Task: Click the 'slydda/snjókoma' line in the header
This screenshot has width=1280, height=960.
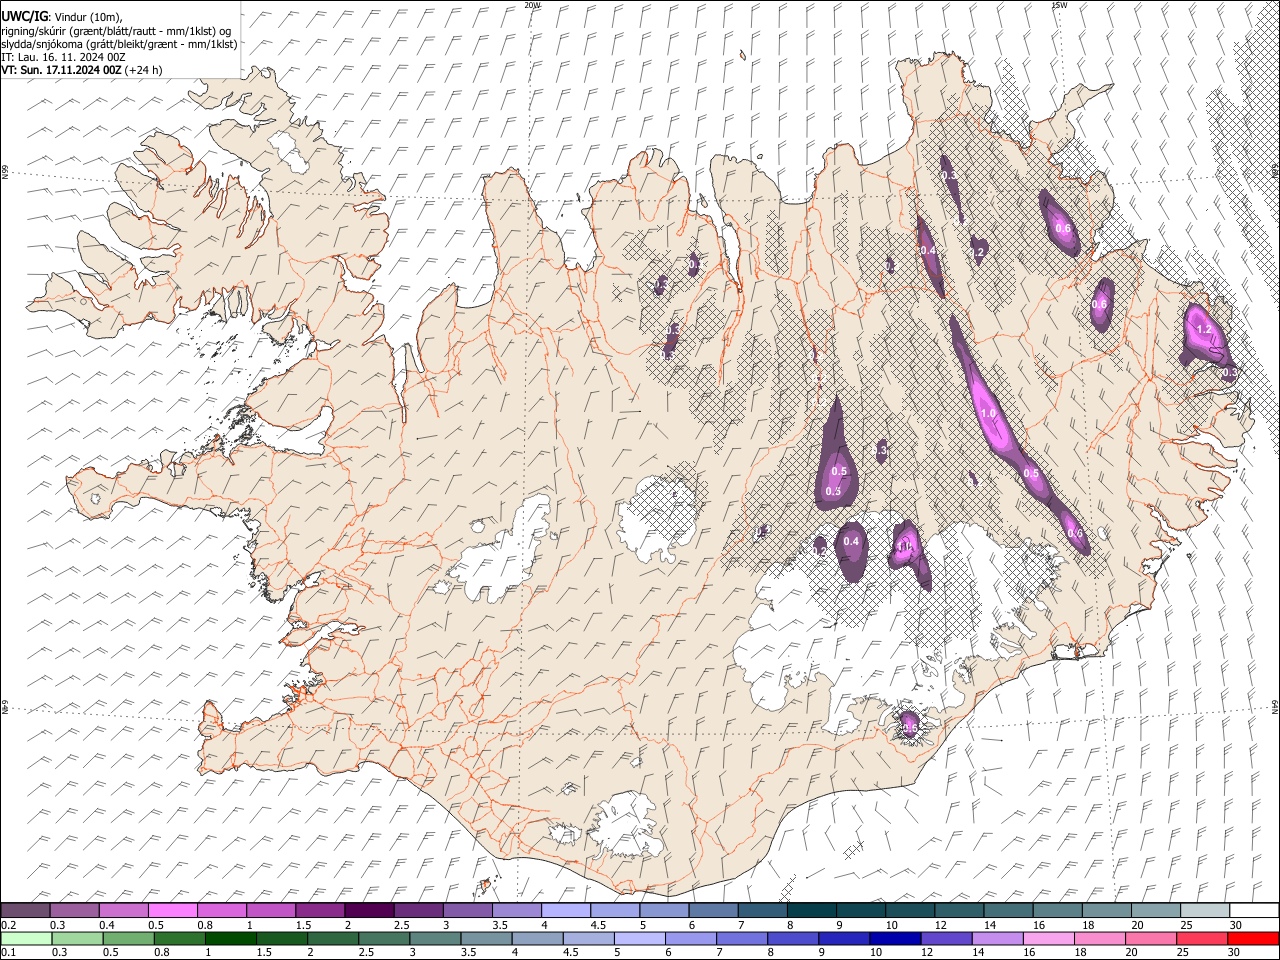Action: tap(119, 44)
